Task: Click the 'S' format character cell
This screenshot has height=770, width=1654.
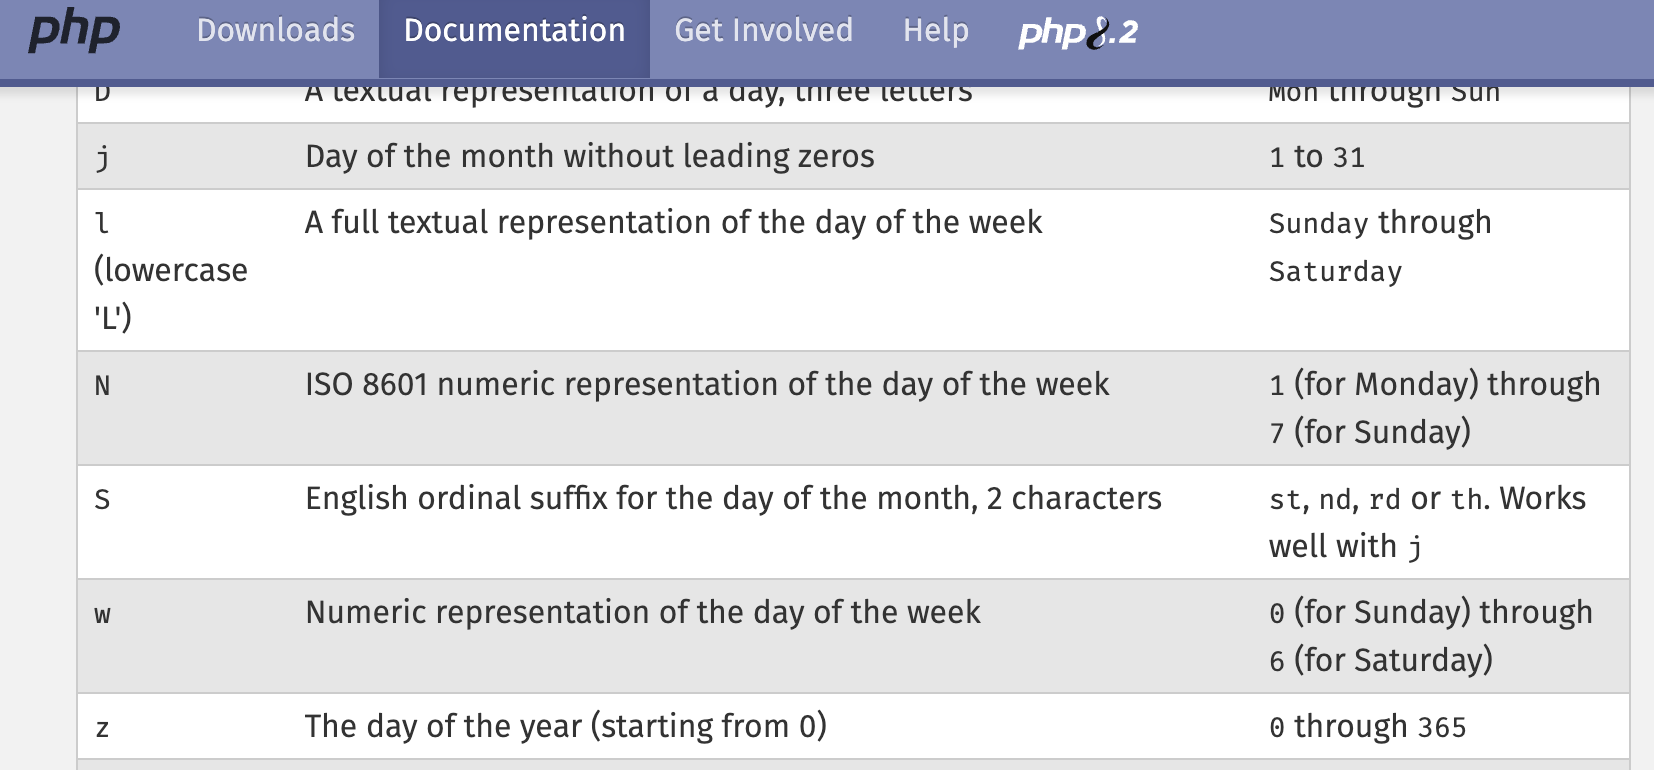Action: [x=102, y=499]
